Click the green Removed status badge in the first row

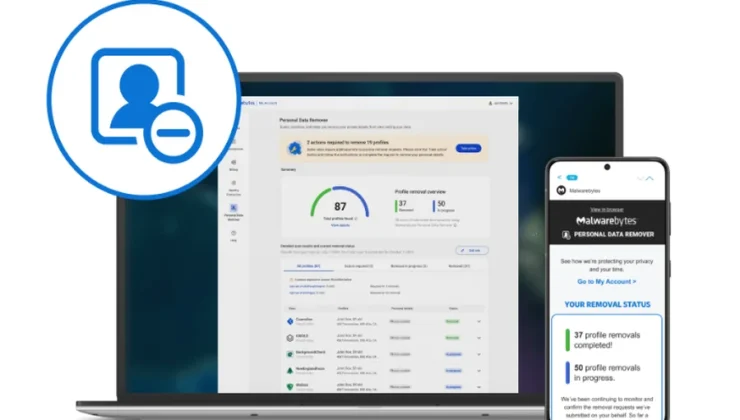coord(453,321)
